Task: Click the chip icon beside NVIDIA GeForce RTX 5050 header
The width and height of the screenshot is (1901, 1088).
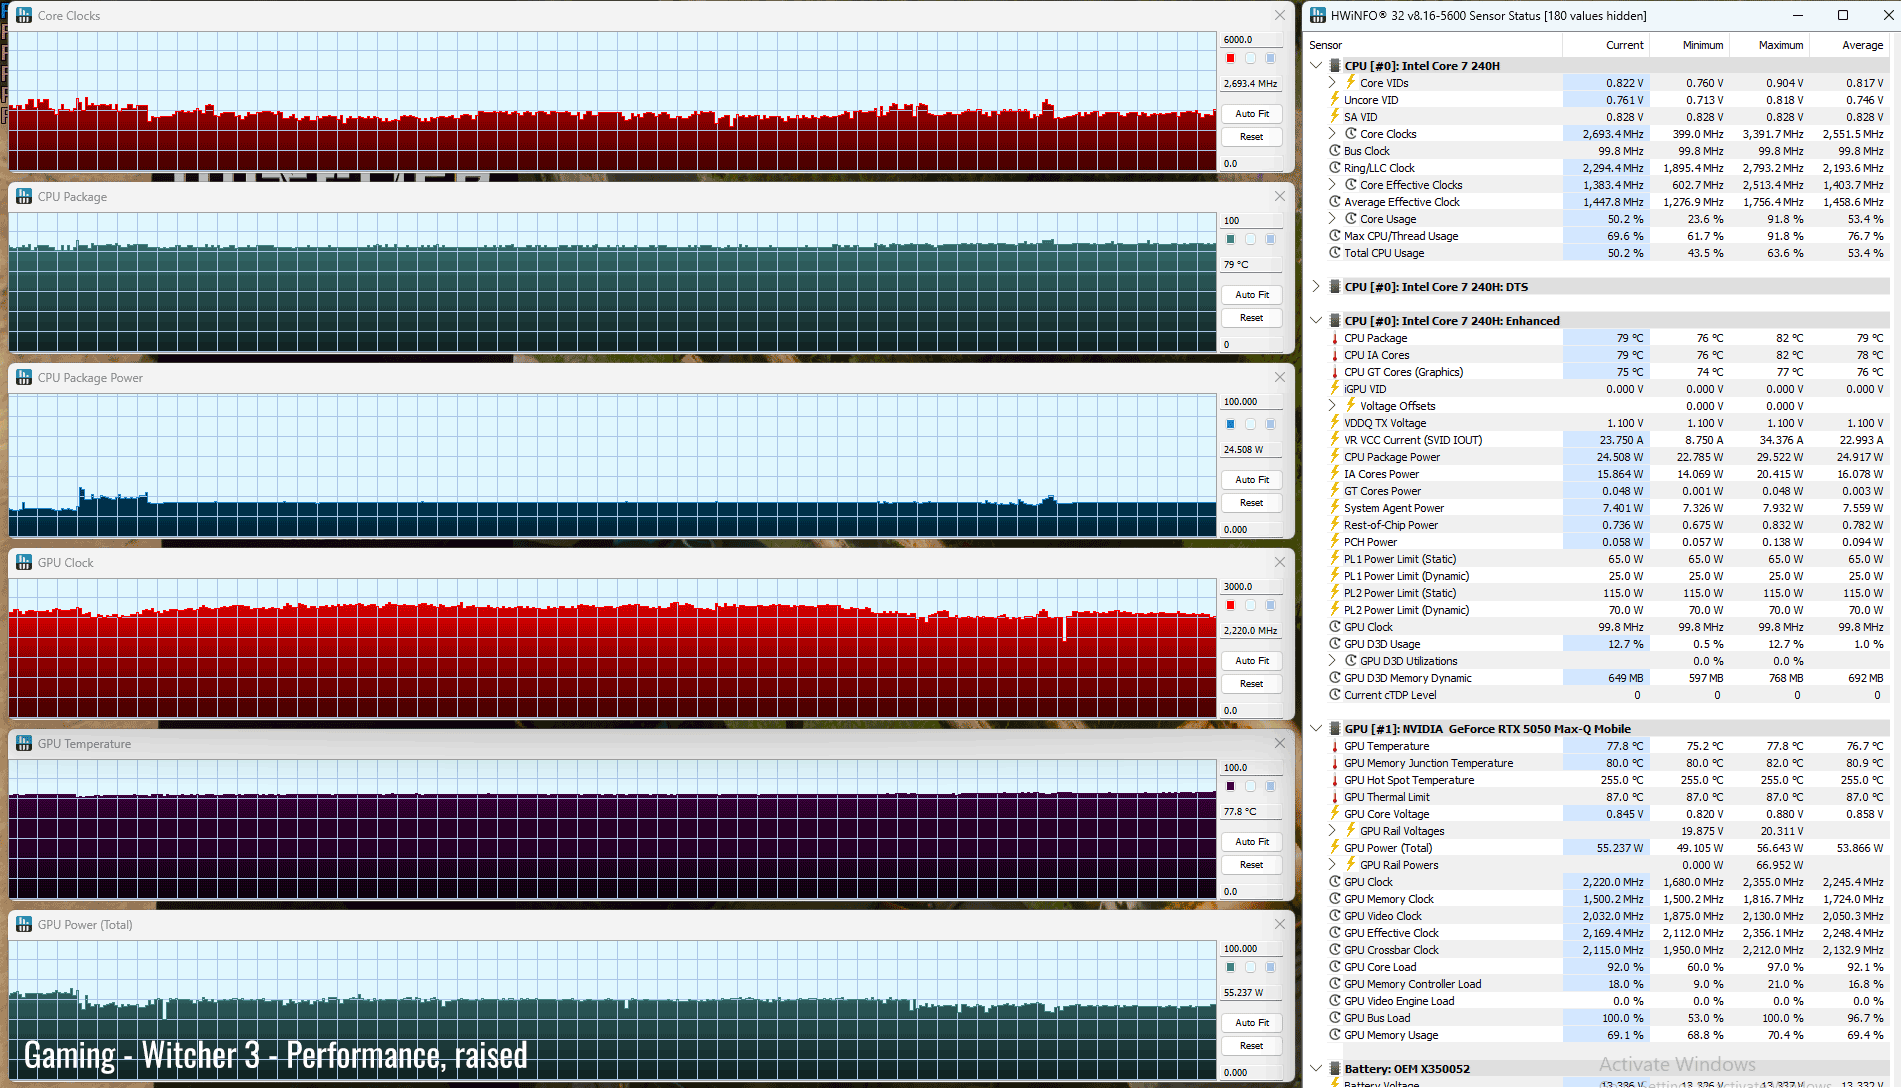Action: pyautogui.click(x=1335, y=729)
